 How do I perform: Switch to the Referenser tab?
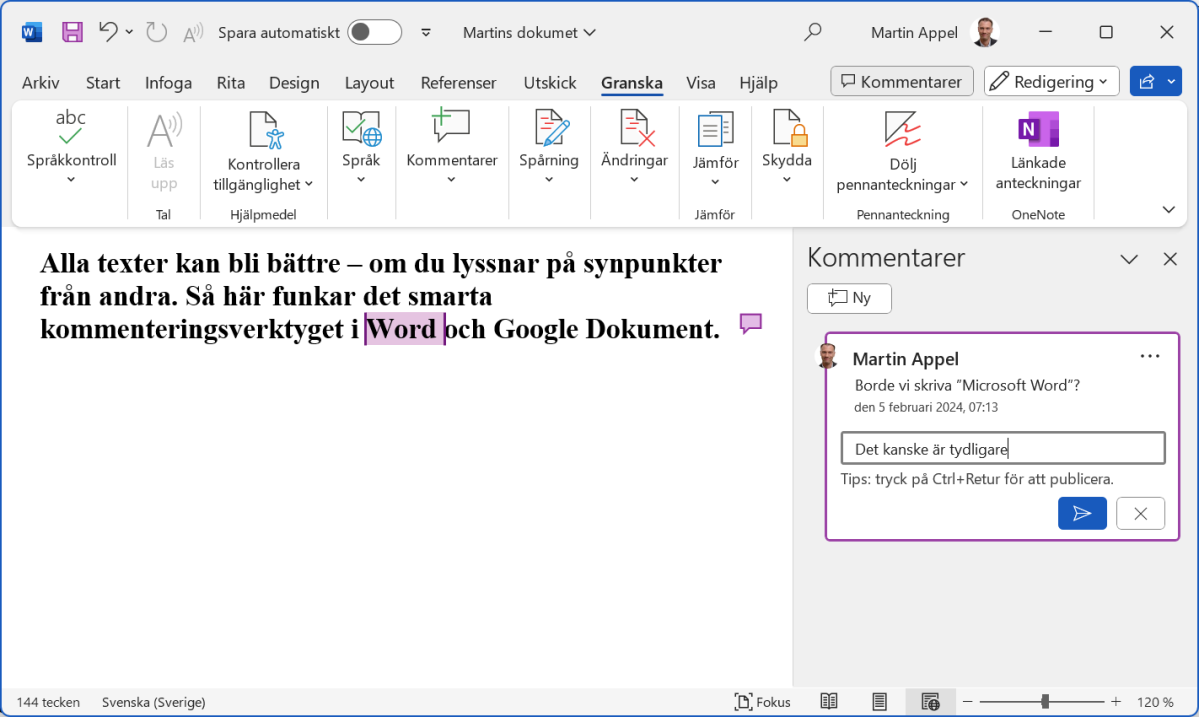458,83
